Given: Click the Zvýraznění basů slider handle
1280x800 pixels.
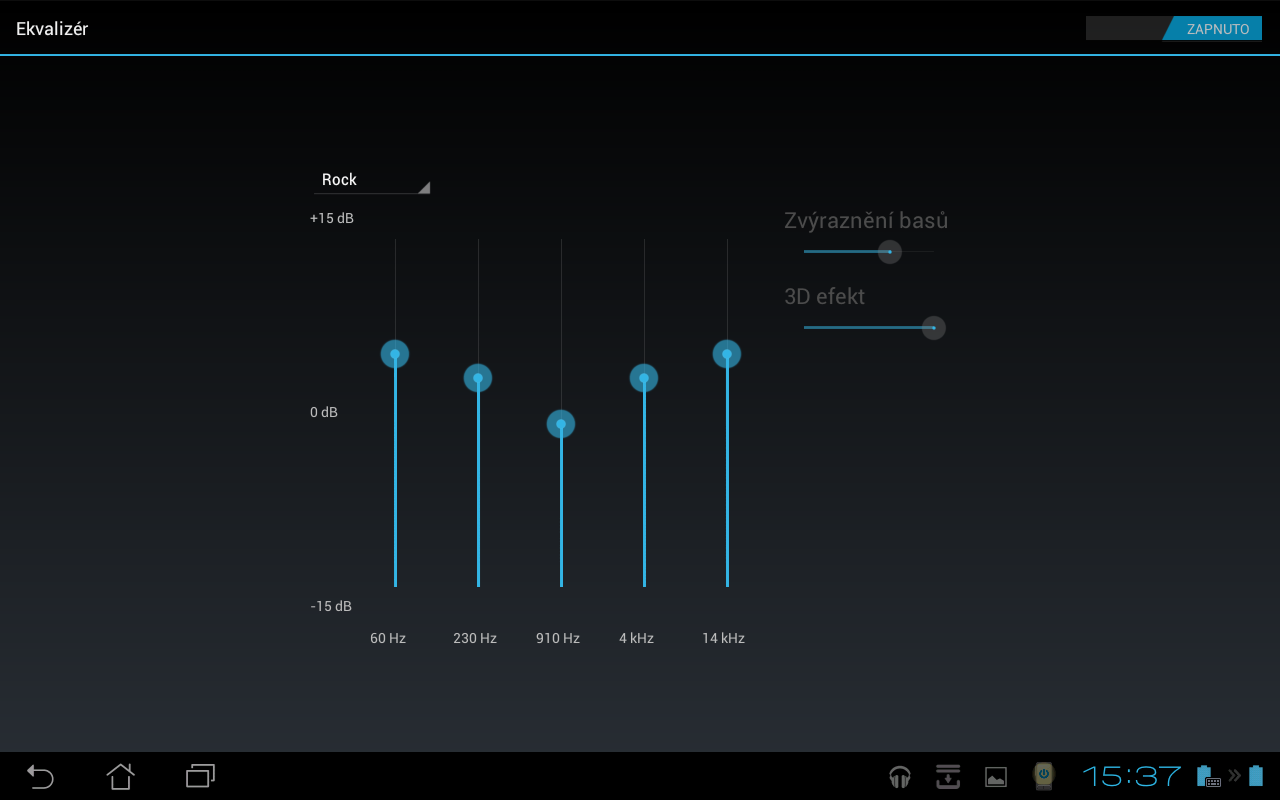Looking at the screenshot, I should pyautogui.click(x=889, y=252).
